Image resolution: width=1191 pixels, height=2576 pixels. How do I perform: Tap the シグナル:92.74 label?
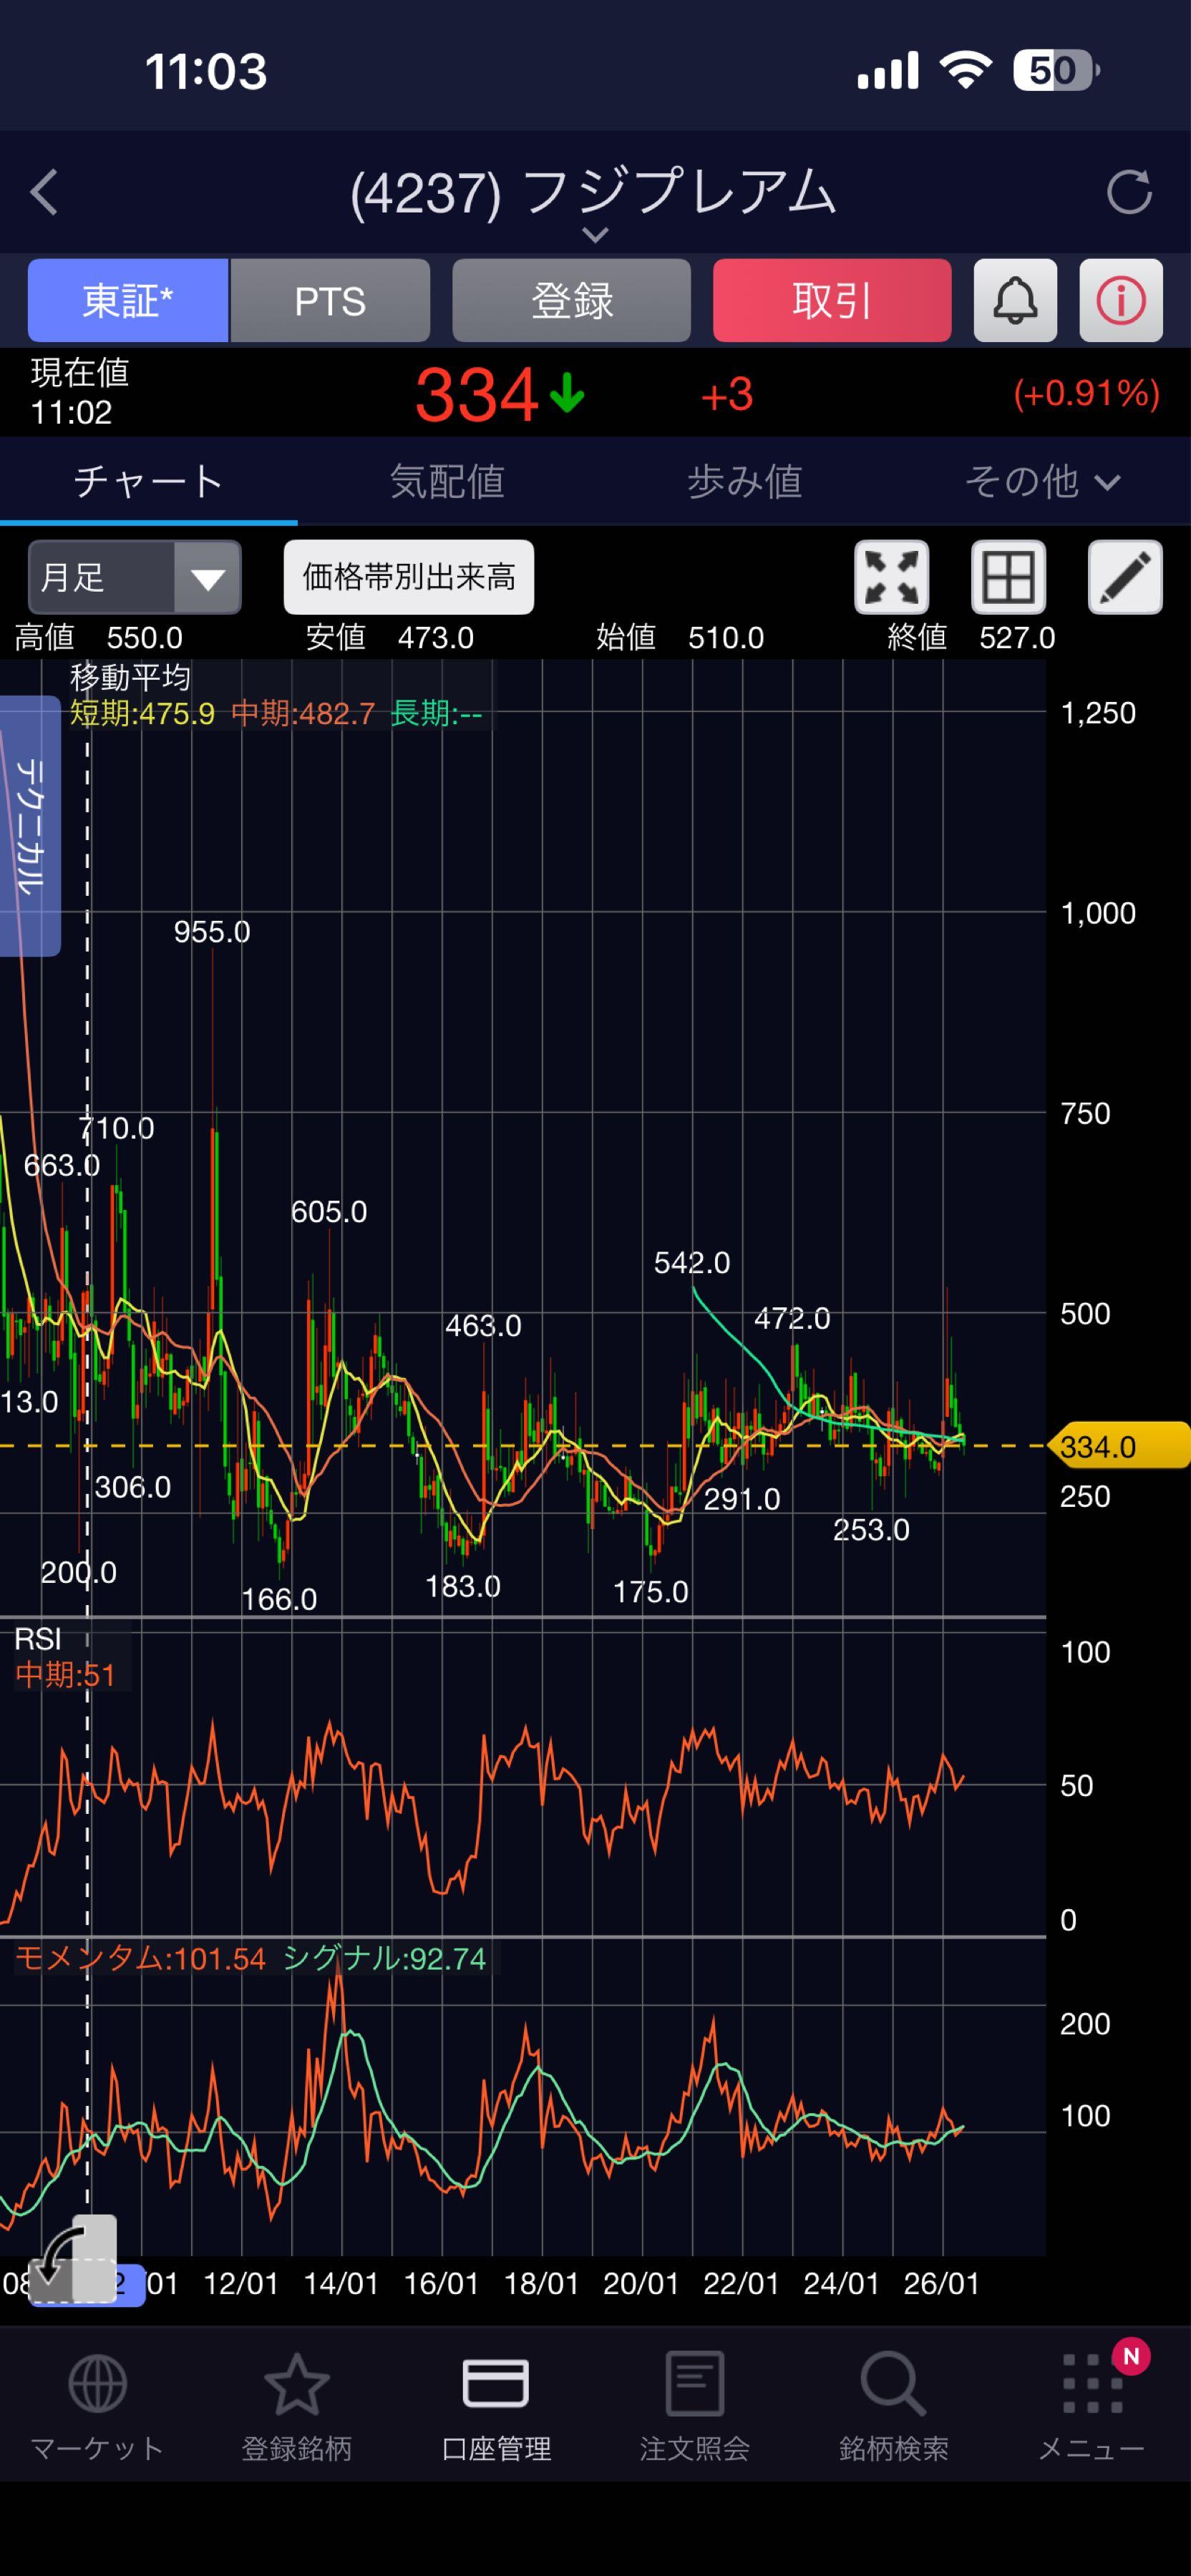click(385, 1958)
